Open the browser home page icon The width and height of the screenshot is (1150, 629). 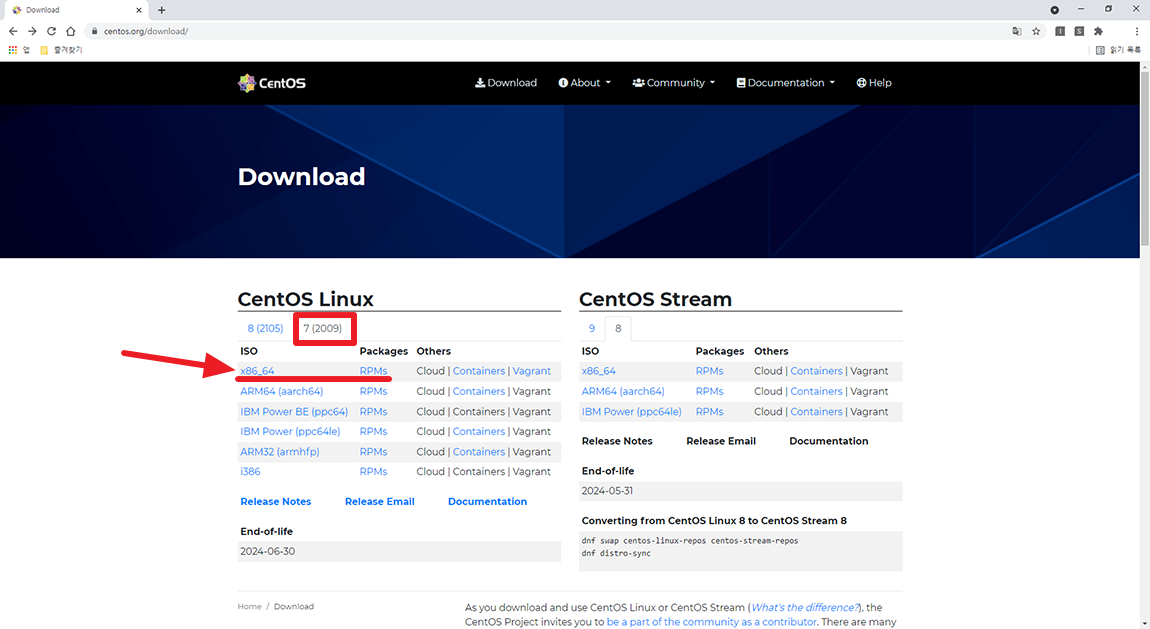coord(70,32)
